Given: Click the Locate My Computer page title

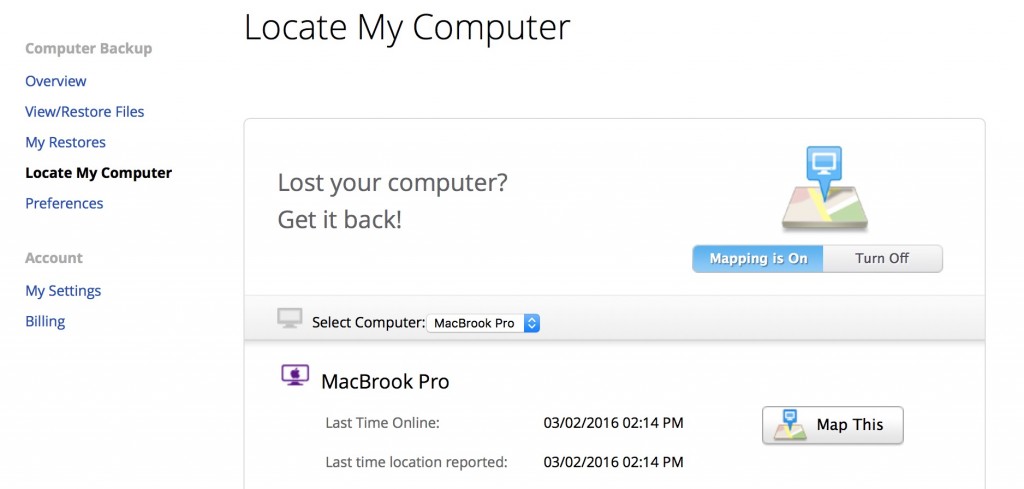Looking at the screenshot, I should pyautogui.click(x=407, y=27).
